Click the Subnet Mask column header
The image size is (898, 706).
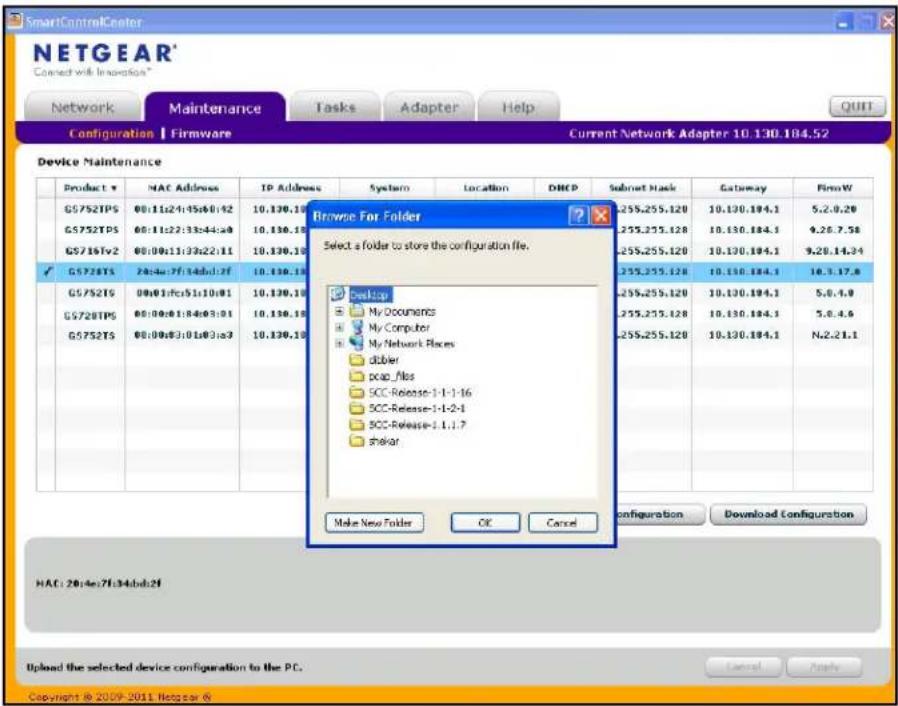point(642,188)
